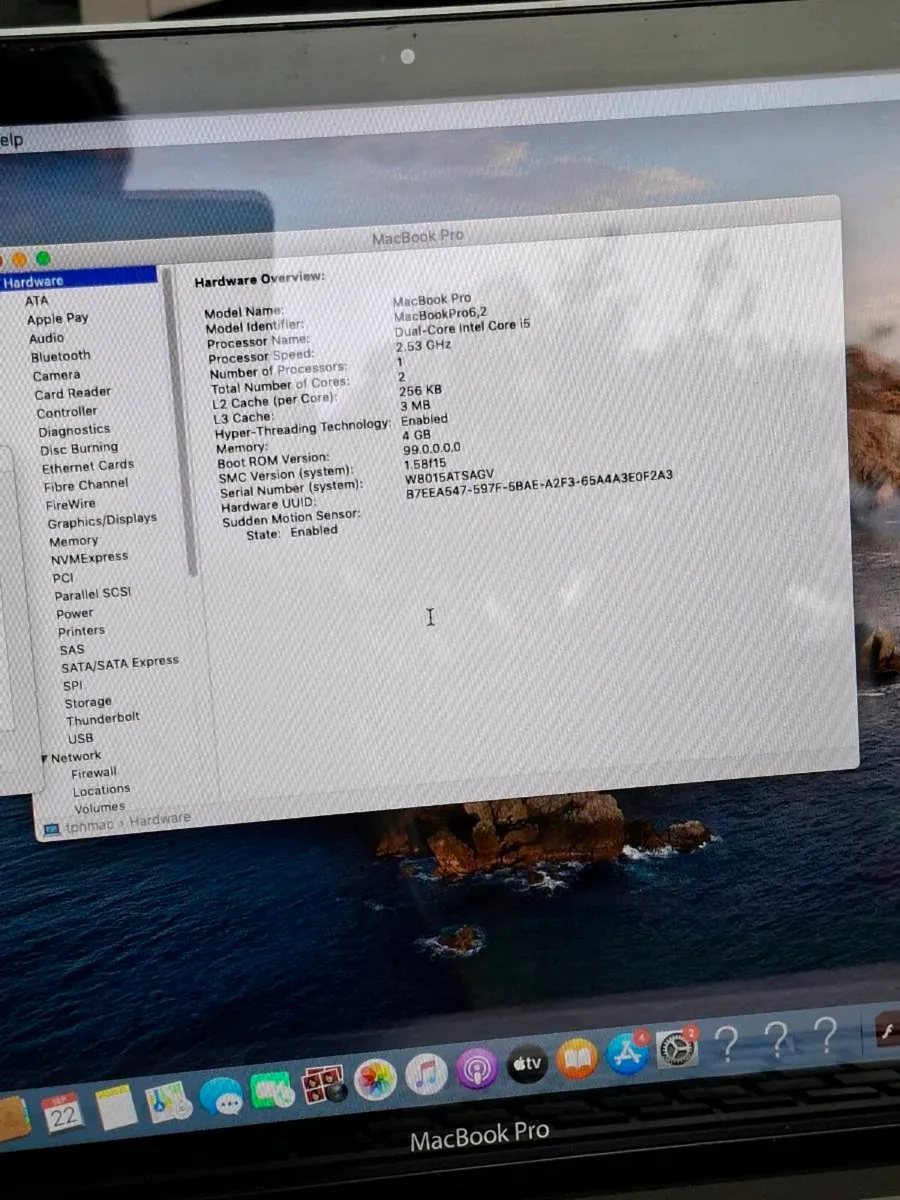
Task: Select USB in the sidebar
Action: (x=81, y=738)
